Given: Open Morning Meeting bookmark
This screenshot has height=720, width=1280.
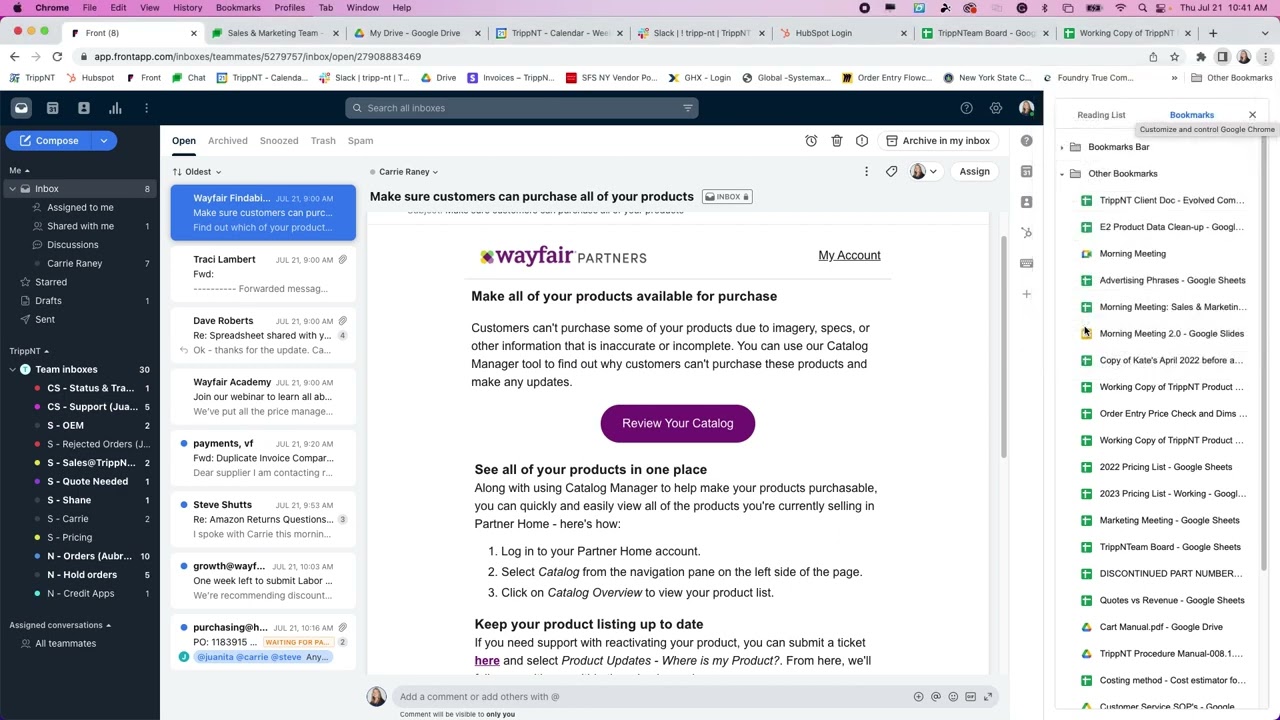Looking at the screenshot, I should point(1132,254).
